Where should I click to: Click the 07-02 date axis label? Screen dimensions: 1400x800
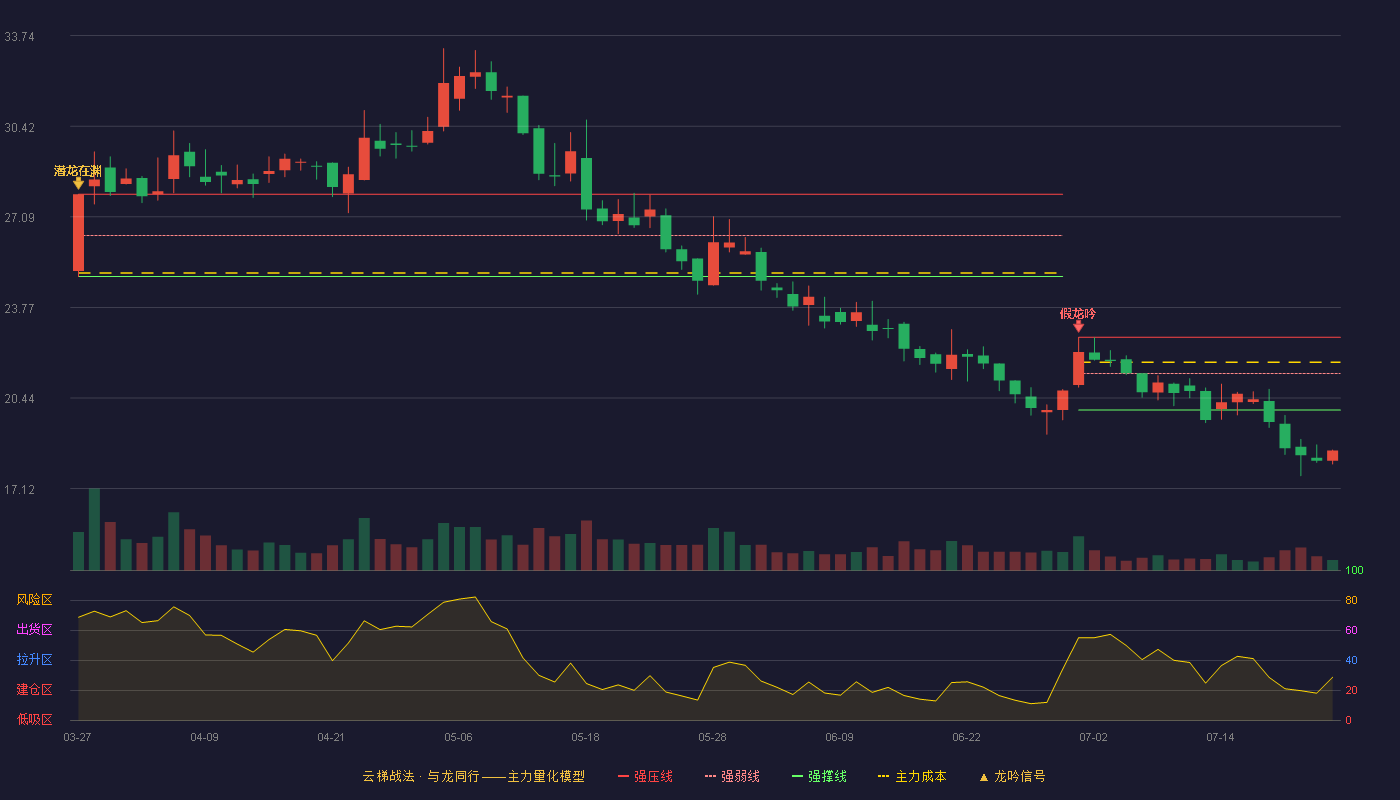tap(1093, 737)
